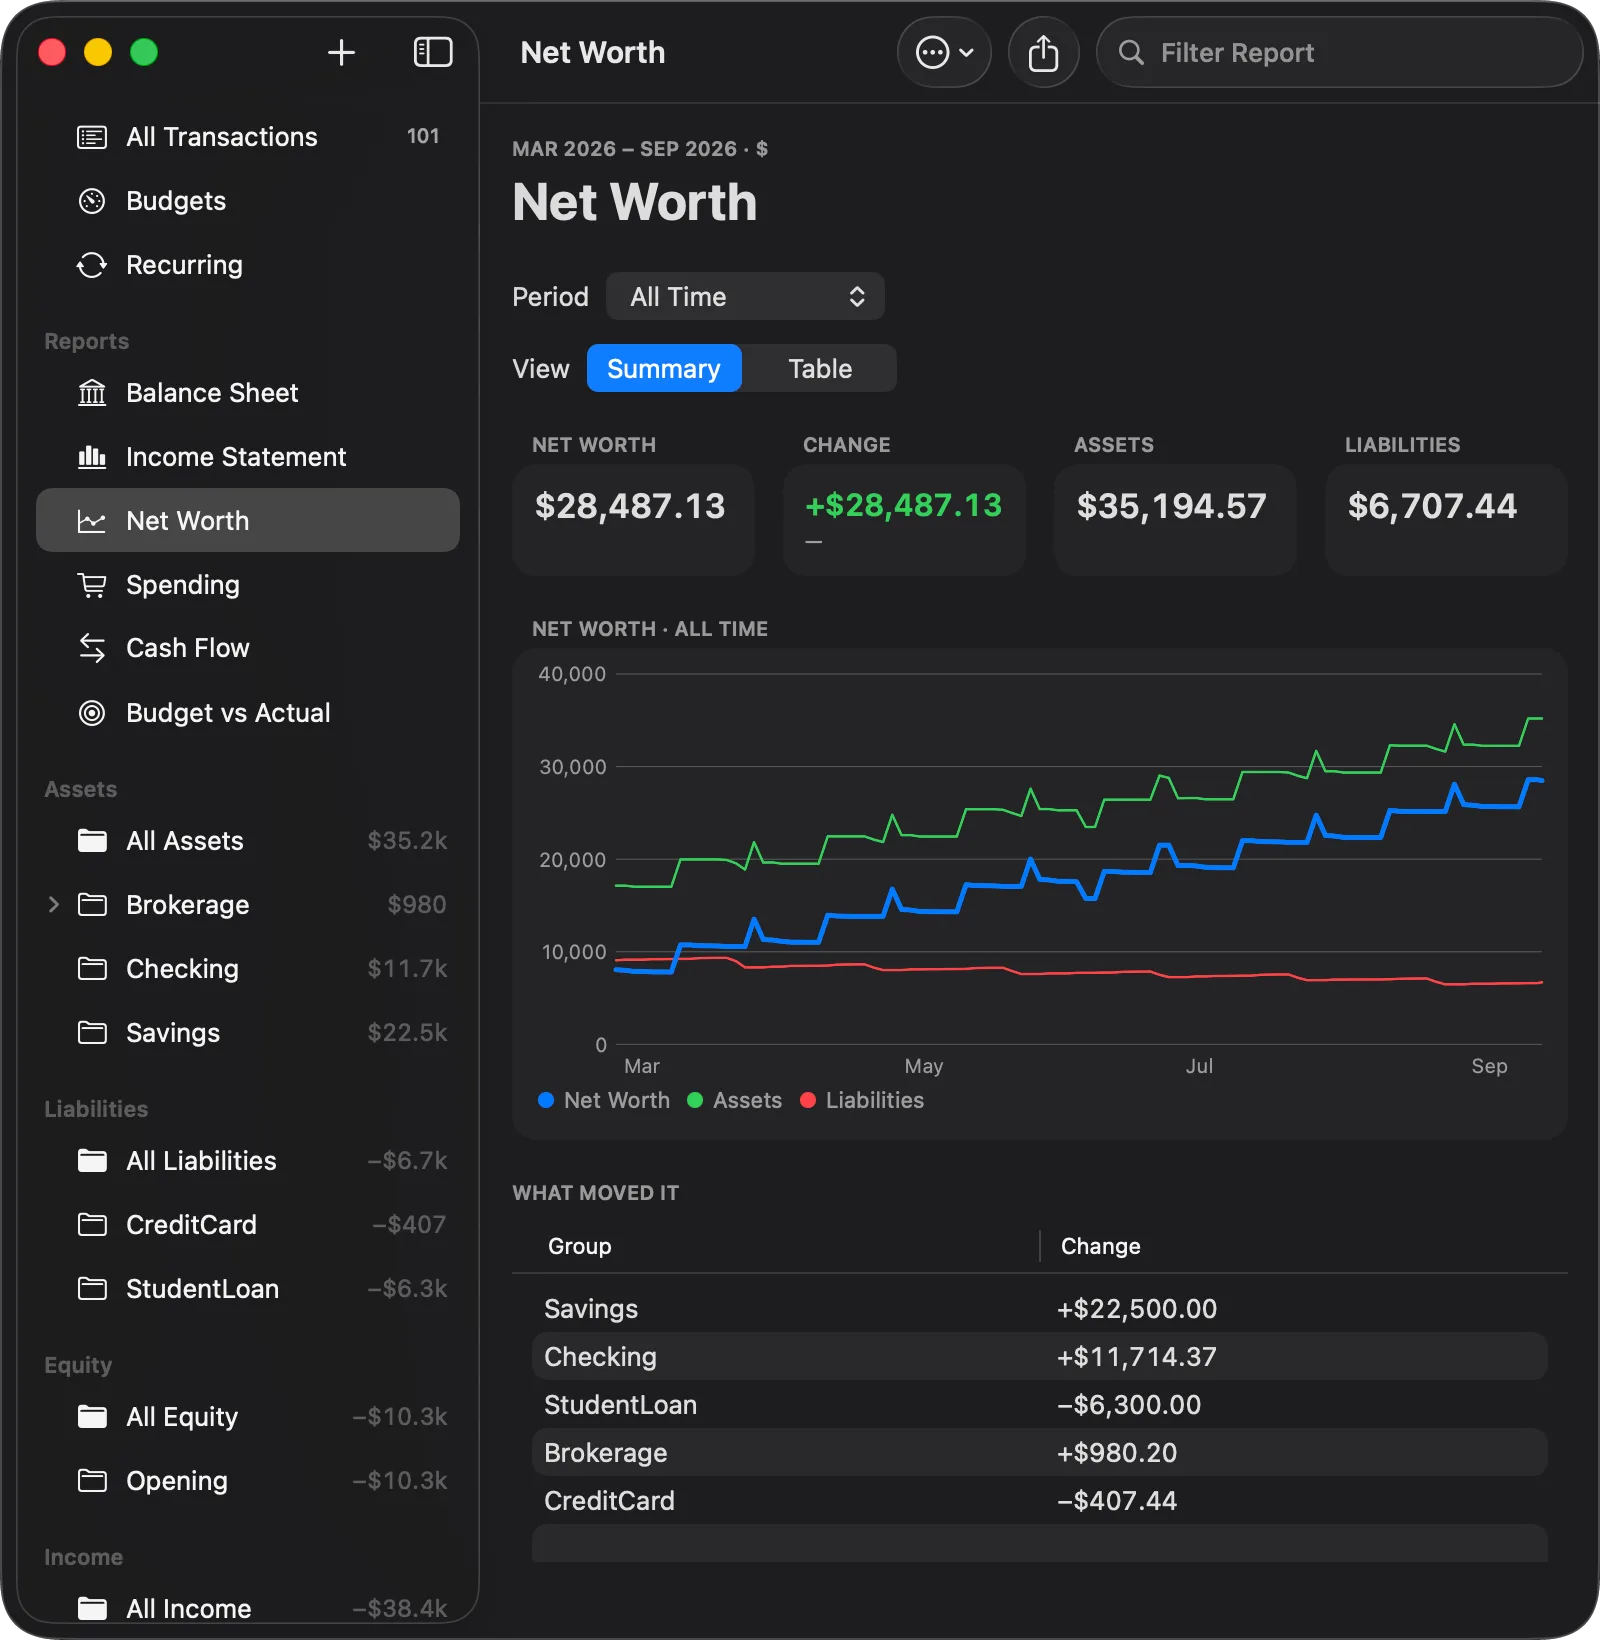This screenshot has height=1640, width=1600.
Task: Click the Income Statement bar chart icon
Action: click(92, 457)
